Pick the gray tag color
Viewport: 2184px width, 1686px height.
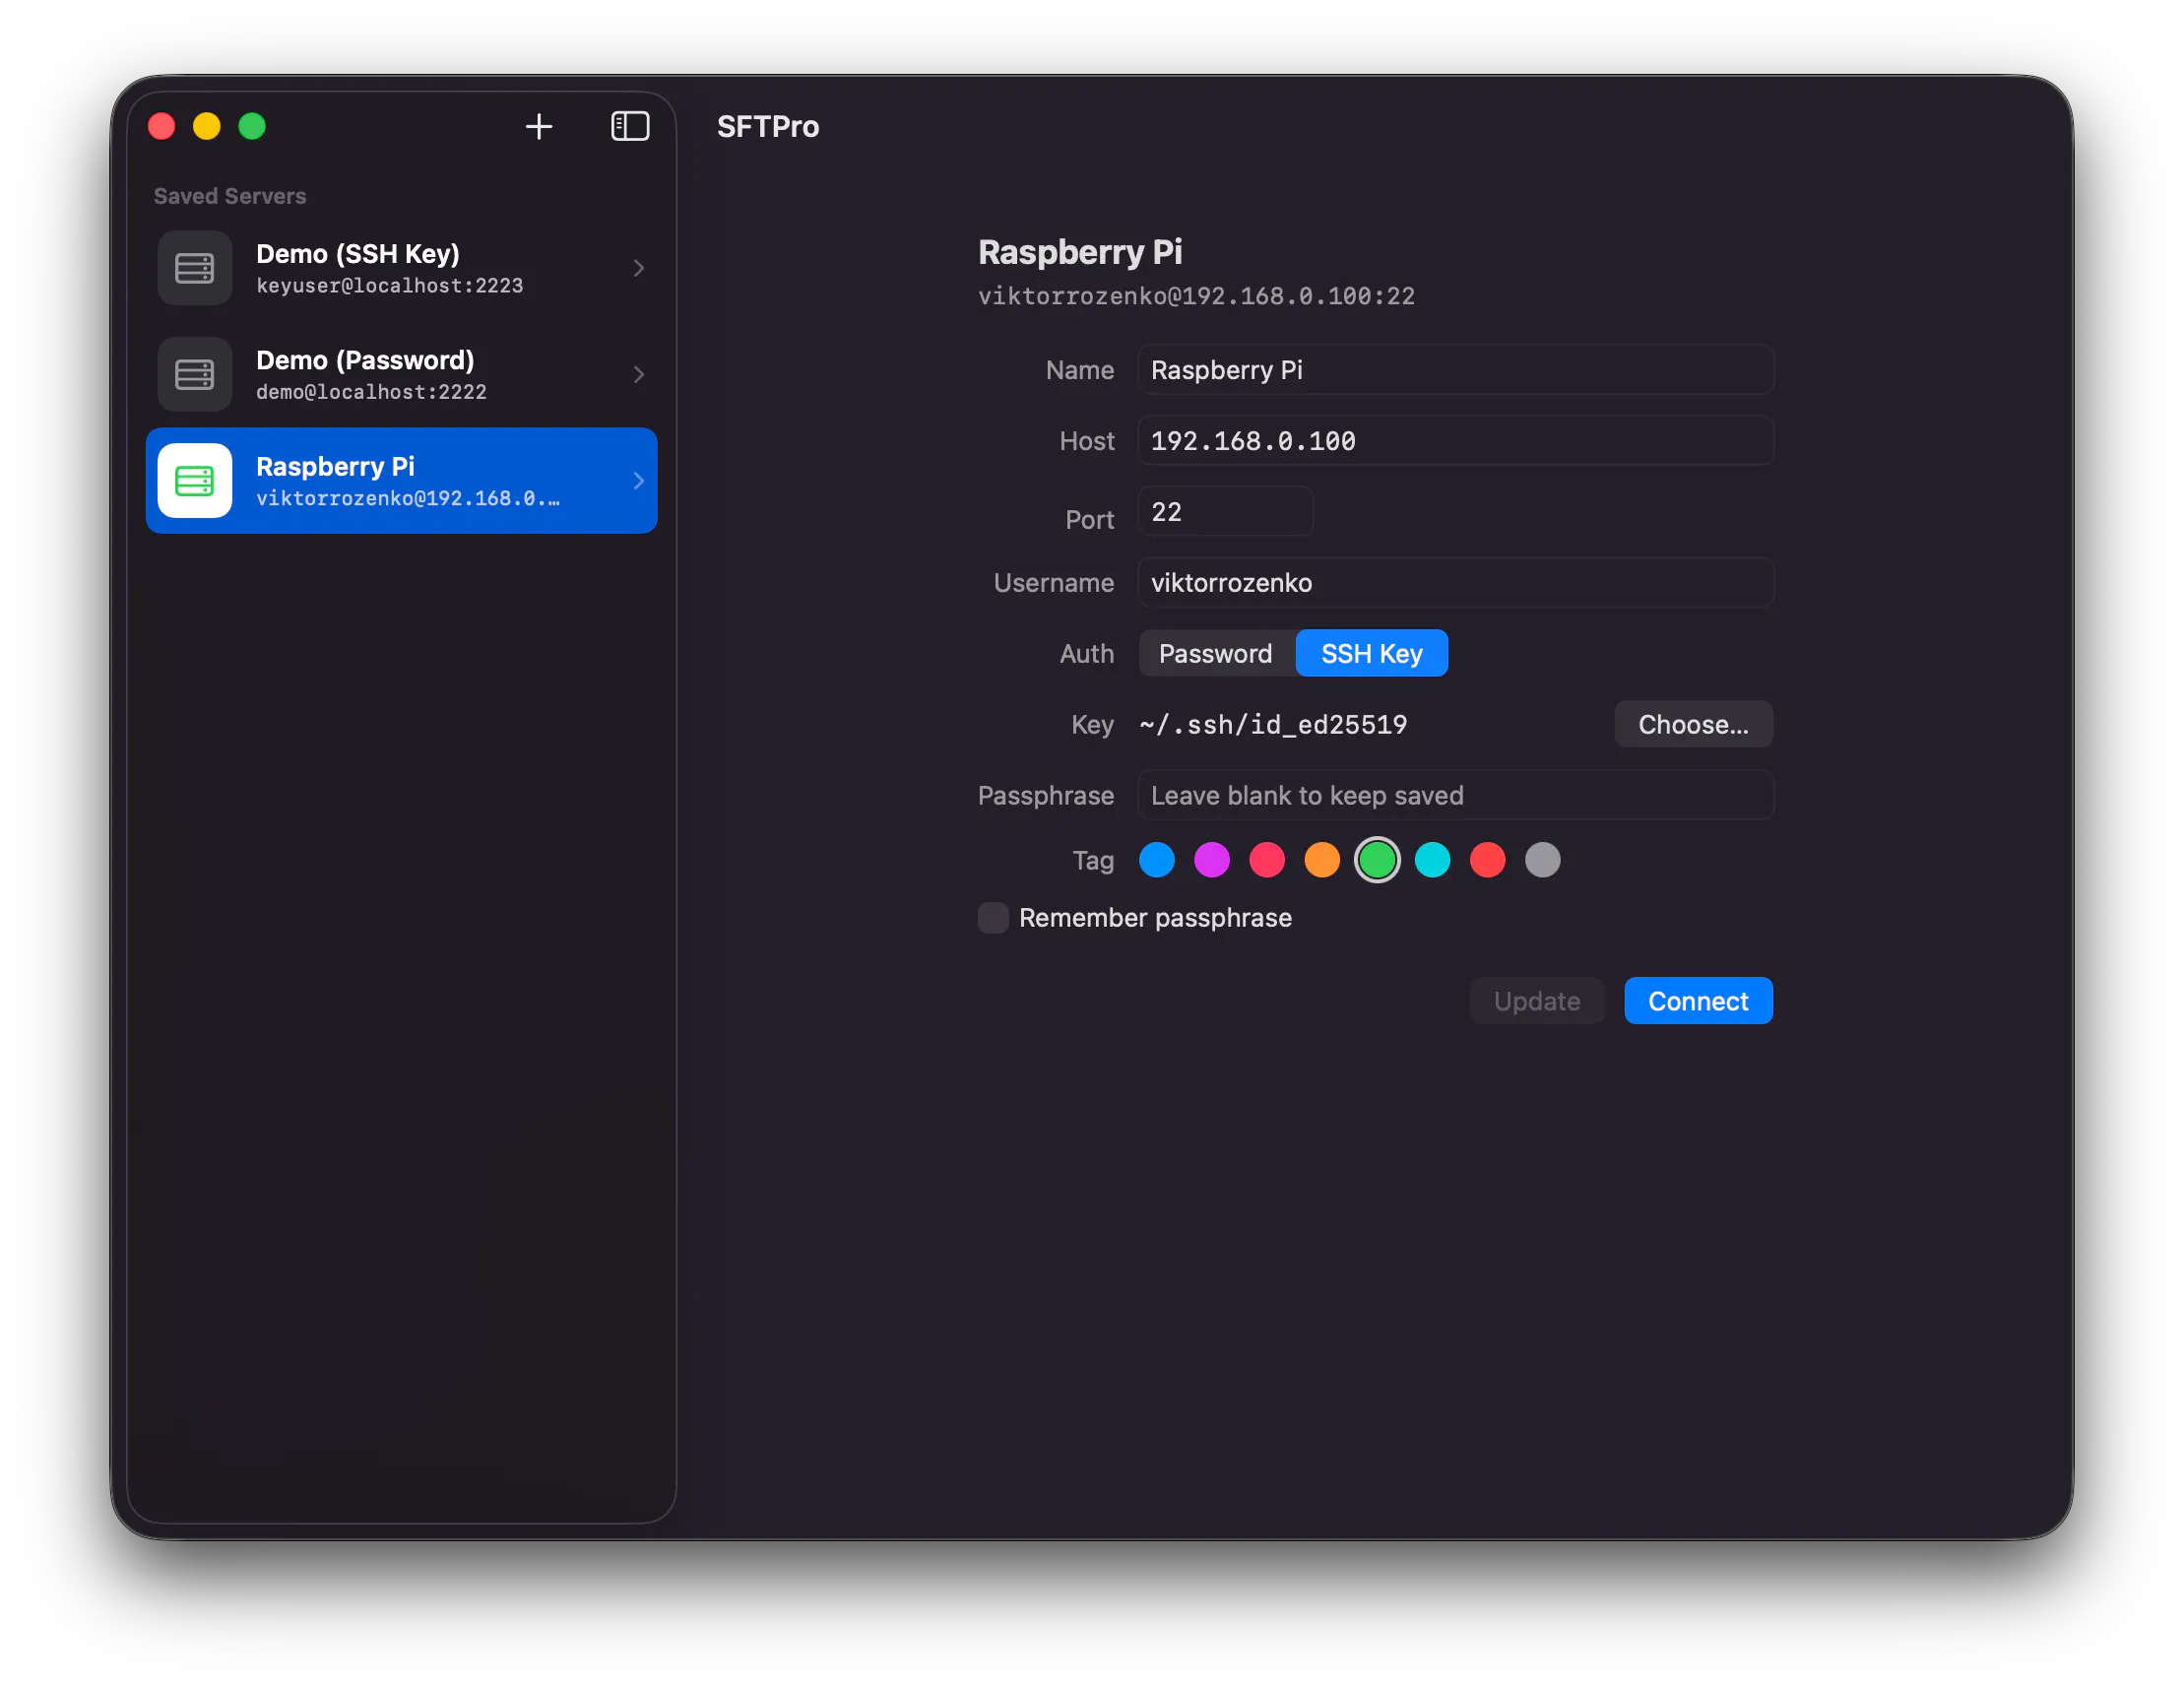[x=1542, y=860]
